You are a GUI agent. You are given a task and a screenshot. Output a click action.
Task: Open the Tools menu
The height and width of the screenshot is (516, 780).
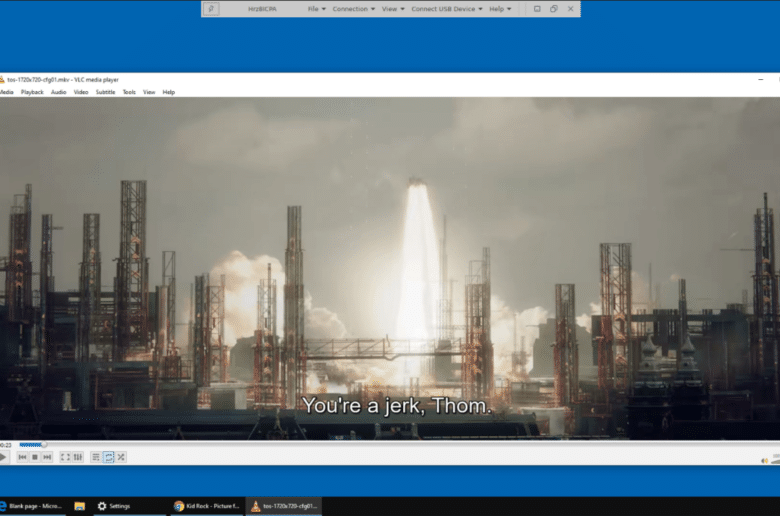[129, 92]
